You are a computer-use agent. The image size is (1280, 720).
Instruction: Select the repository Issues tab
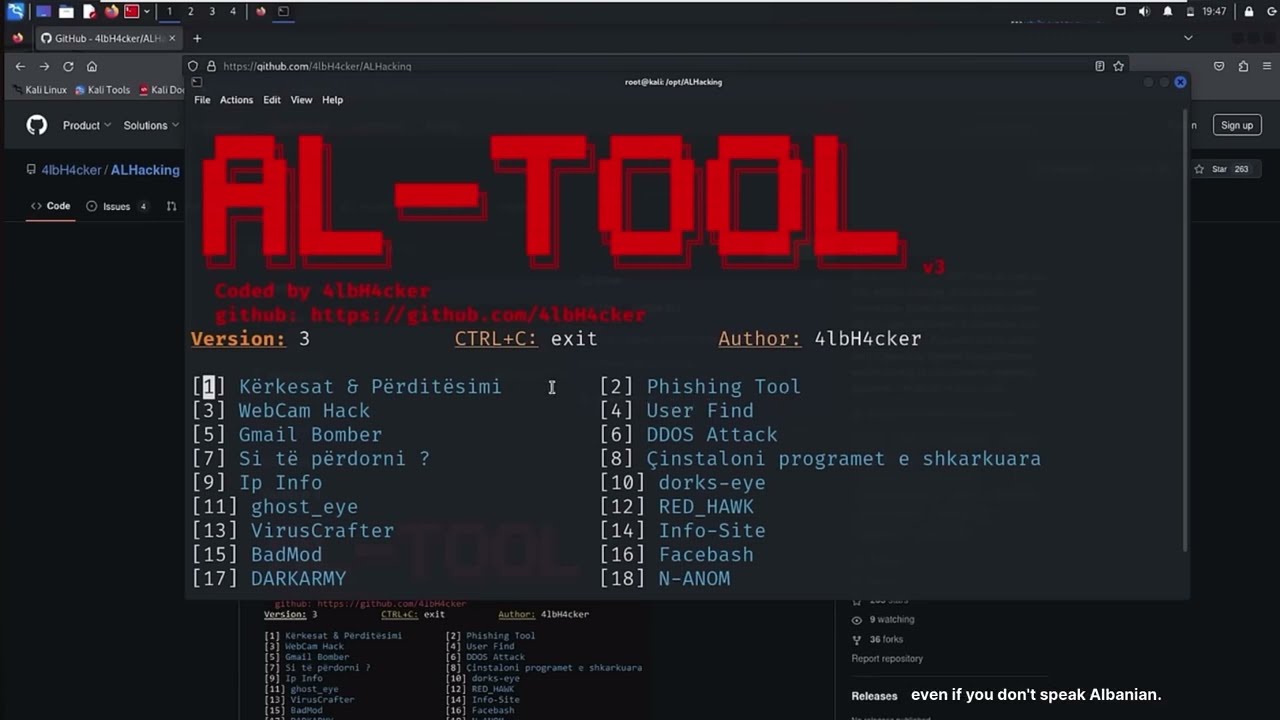click(117, 206)
